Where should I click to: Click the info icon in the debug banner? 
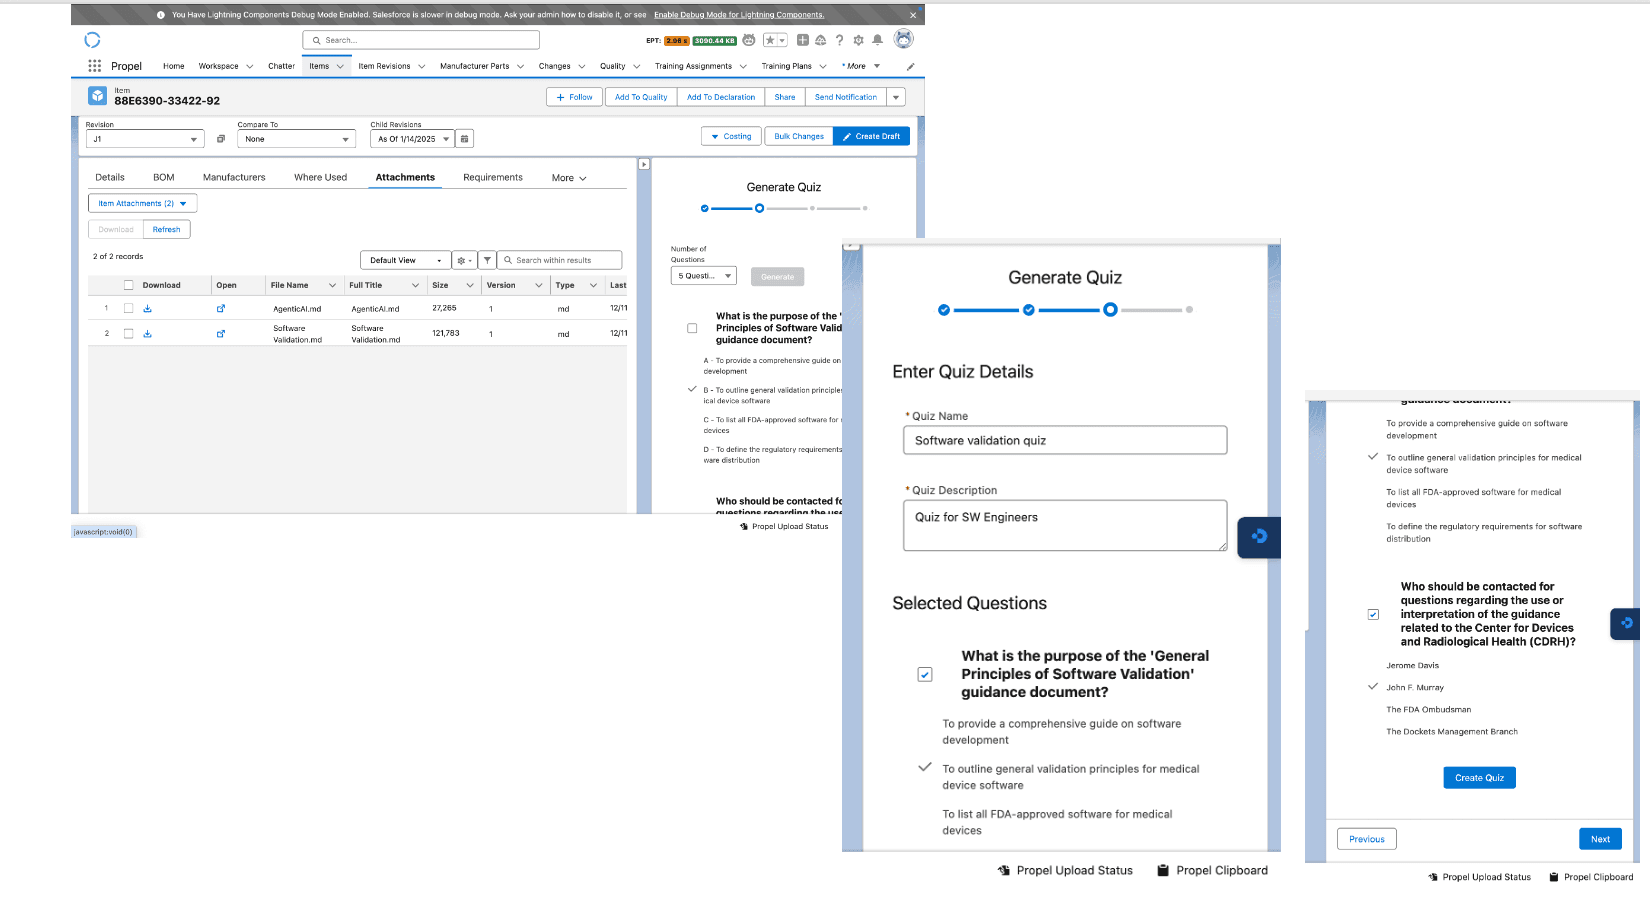[x=161, y=15]
